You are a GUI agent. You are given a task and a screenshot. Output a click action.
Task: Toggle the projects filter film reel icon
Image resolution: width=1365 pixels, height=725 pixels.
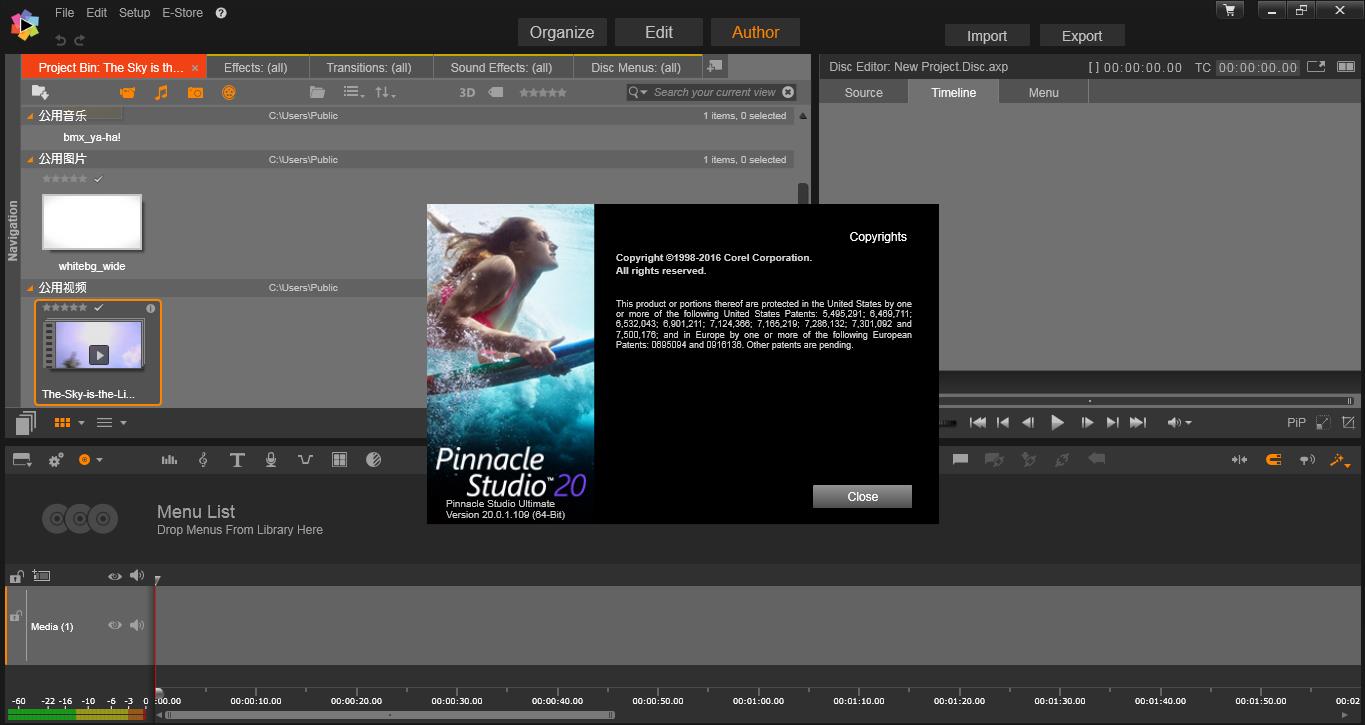click(x=229, y=92)
